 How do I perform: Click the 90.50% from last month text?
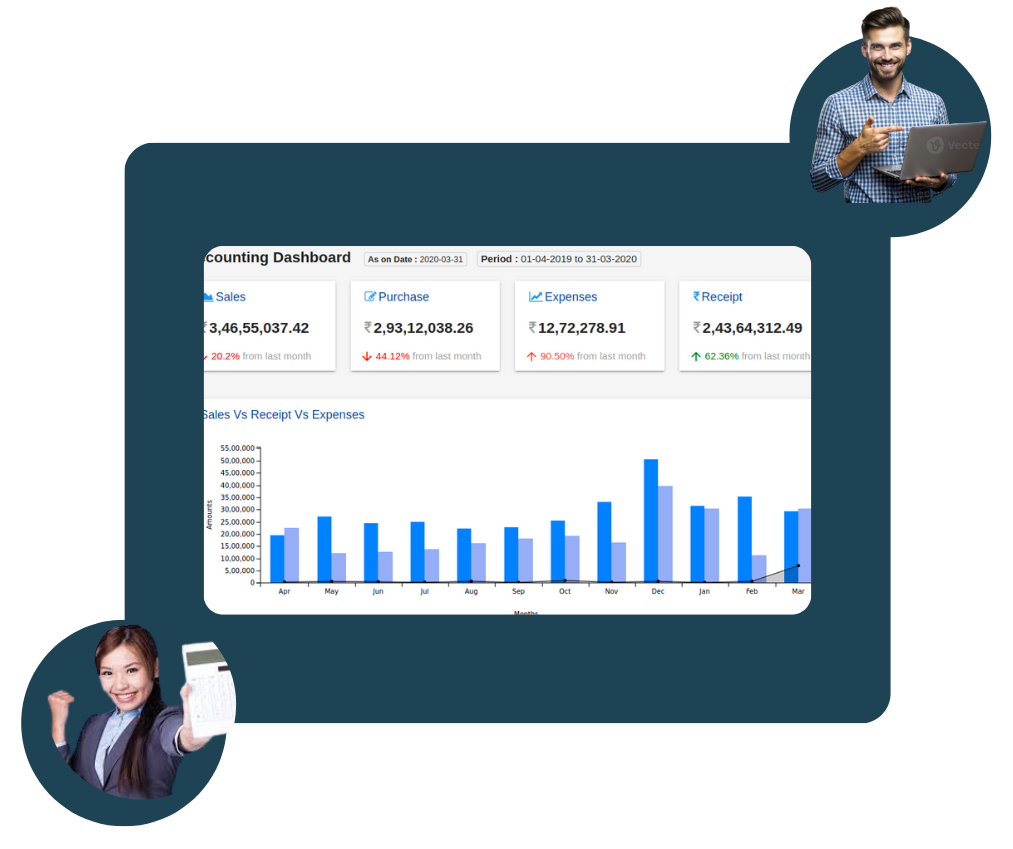[x=592, y=356]
